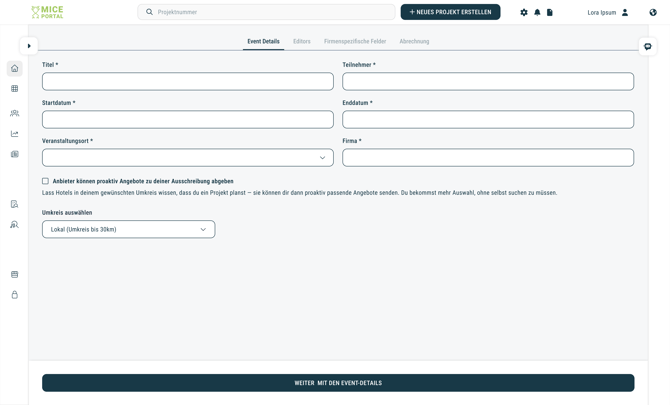Click the document icon in header

click(x=550, y=12)
